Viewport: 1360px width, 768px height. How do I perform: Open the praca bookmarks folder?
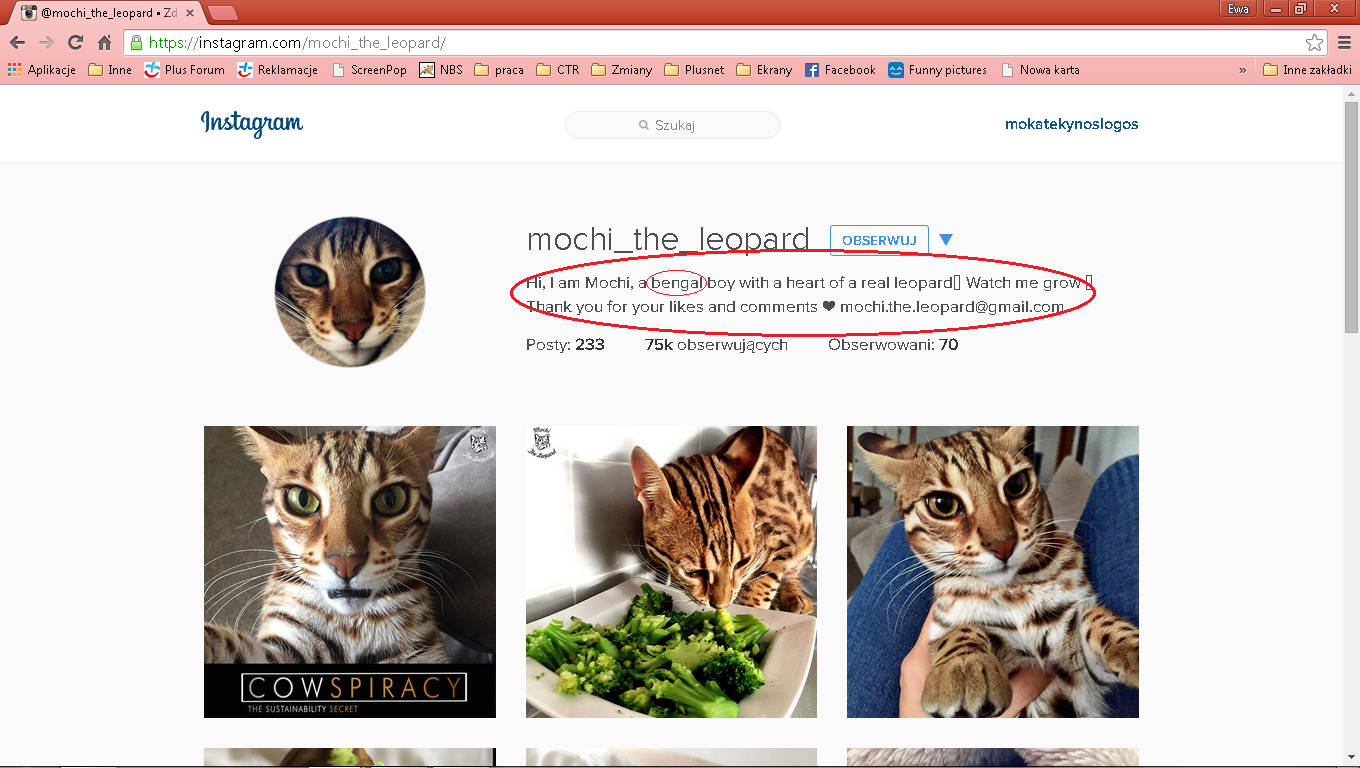(x=499, y=70)
